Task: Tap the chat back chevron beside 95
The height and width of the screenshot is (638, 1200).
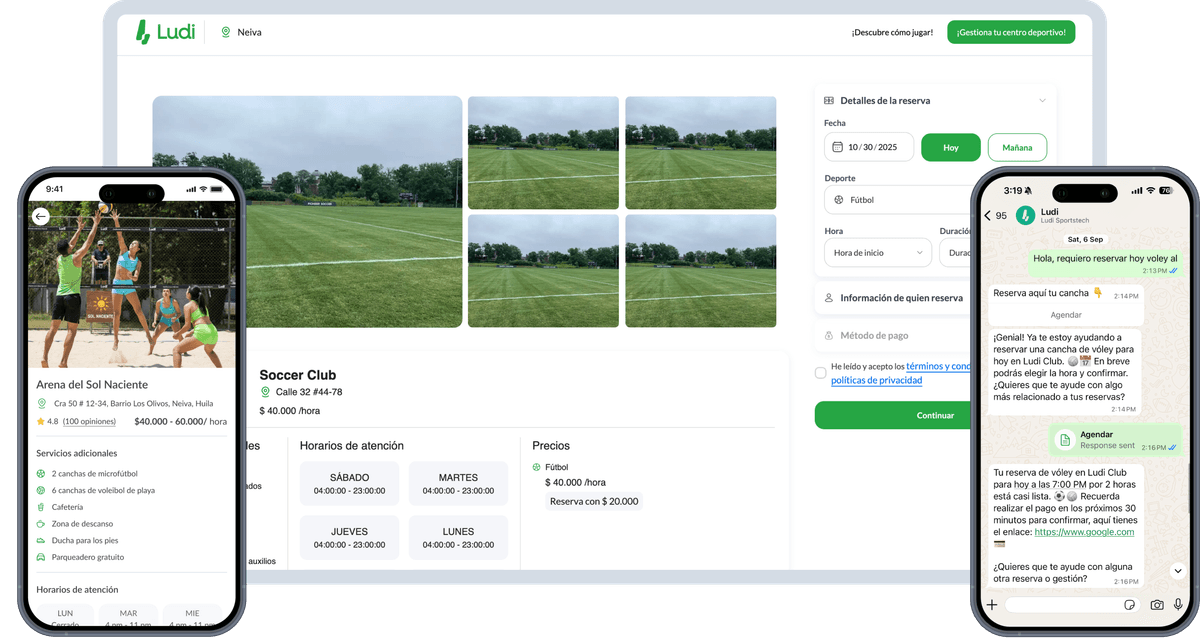Action: pyautogui.click(x=987, y=215)
